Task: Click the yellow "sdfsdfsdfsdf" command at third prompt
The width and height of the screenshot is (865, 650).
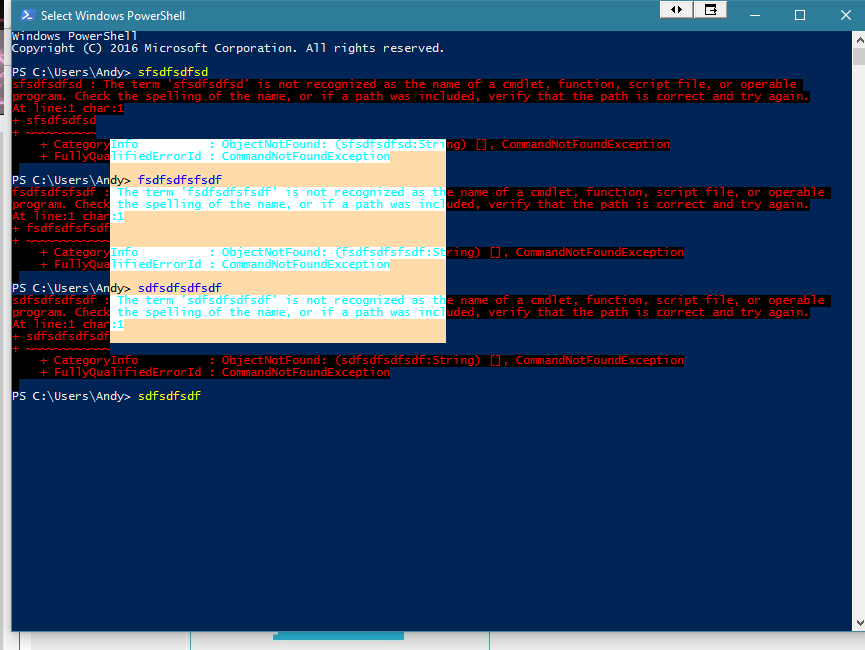Action: click(180, 288)
